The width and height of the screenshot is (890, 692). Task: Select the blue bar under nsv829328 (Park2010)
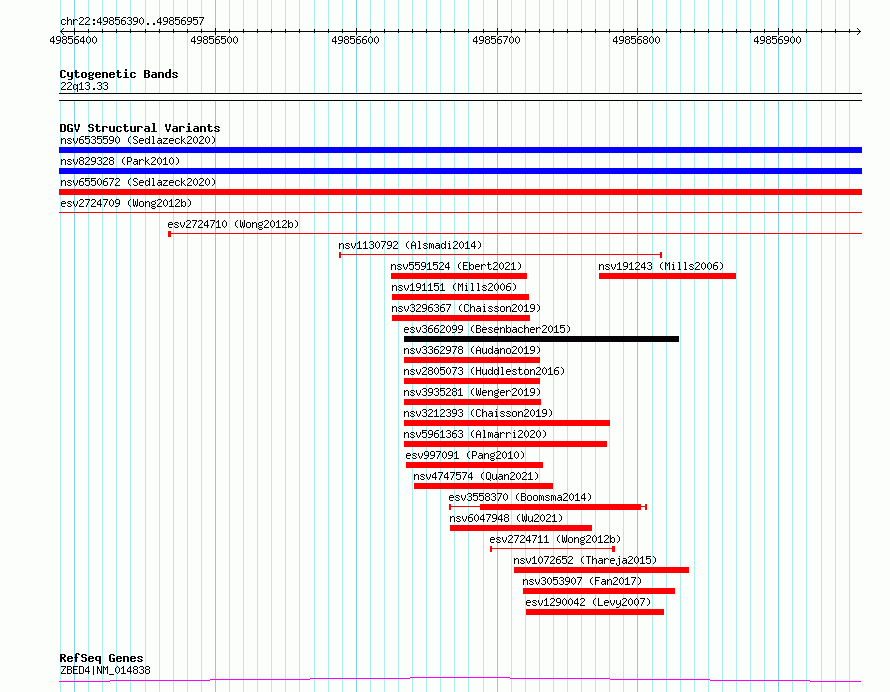click(460, 171)
